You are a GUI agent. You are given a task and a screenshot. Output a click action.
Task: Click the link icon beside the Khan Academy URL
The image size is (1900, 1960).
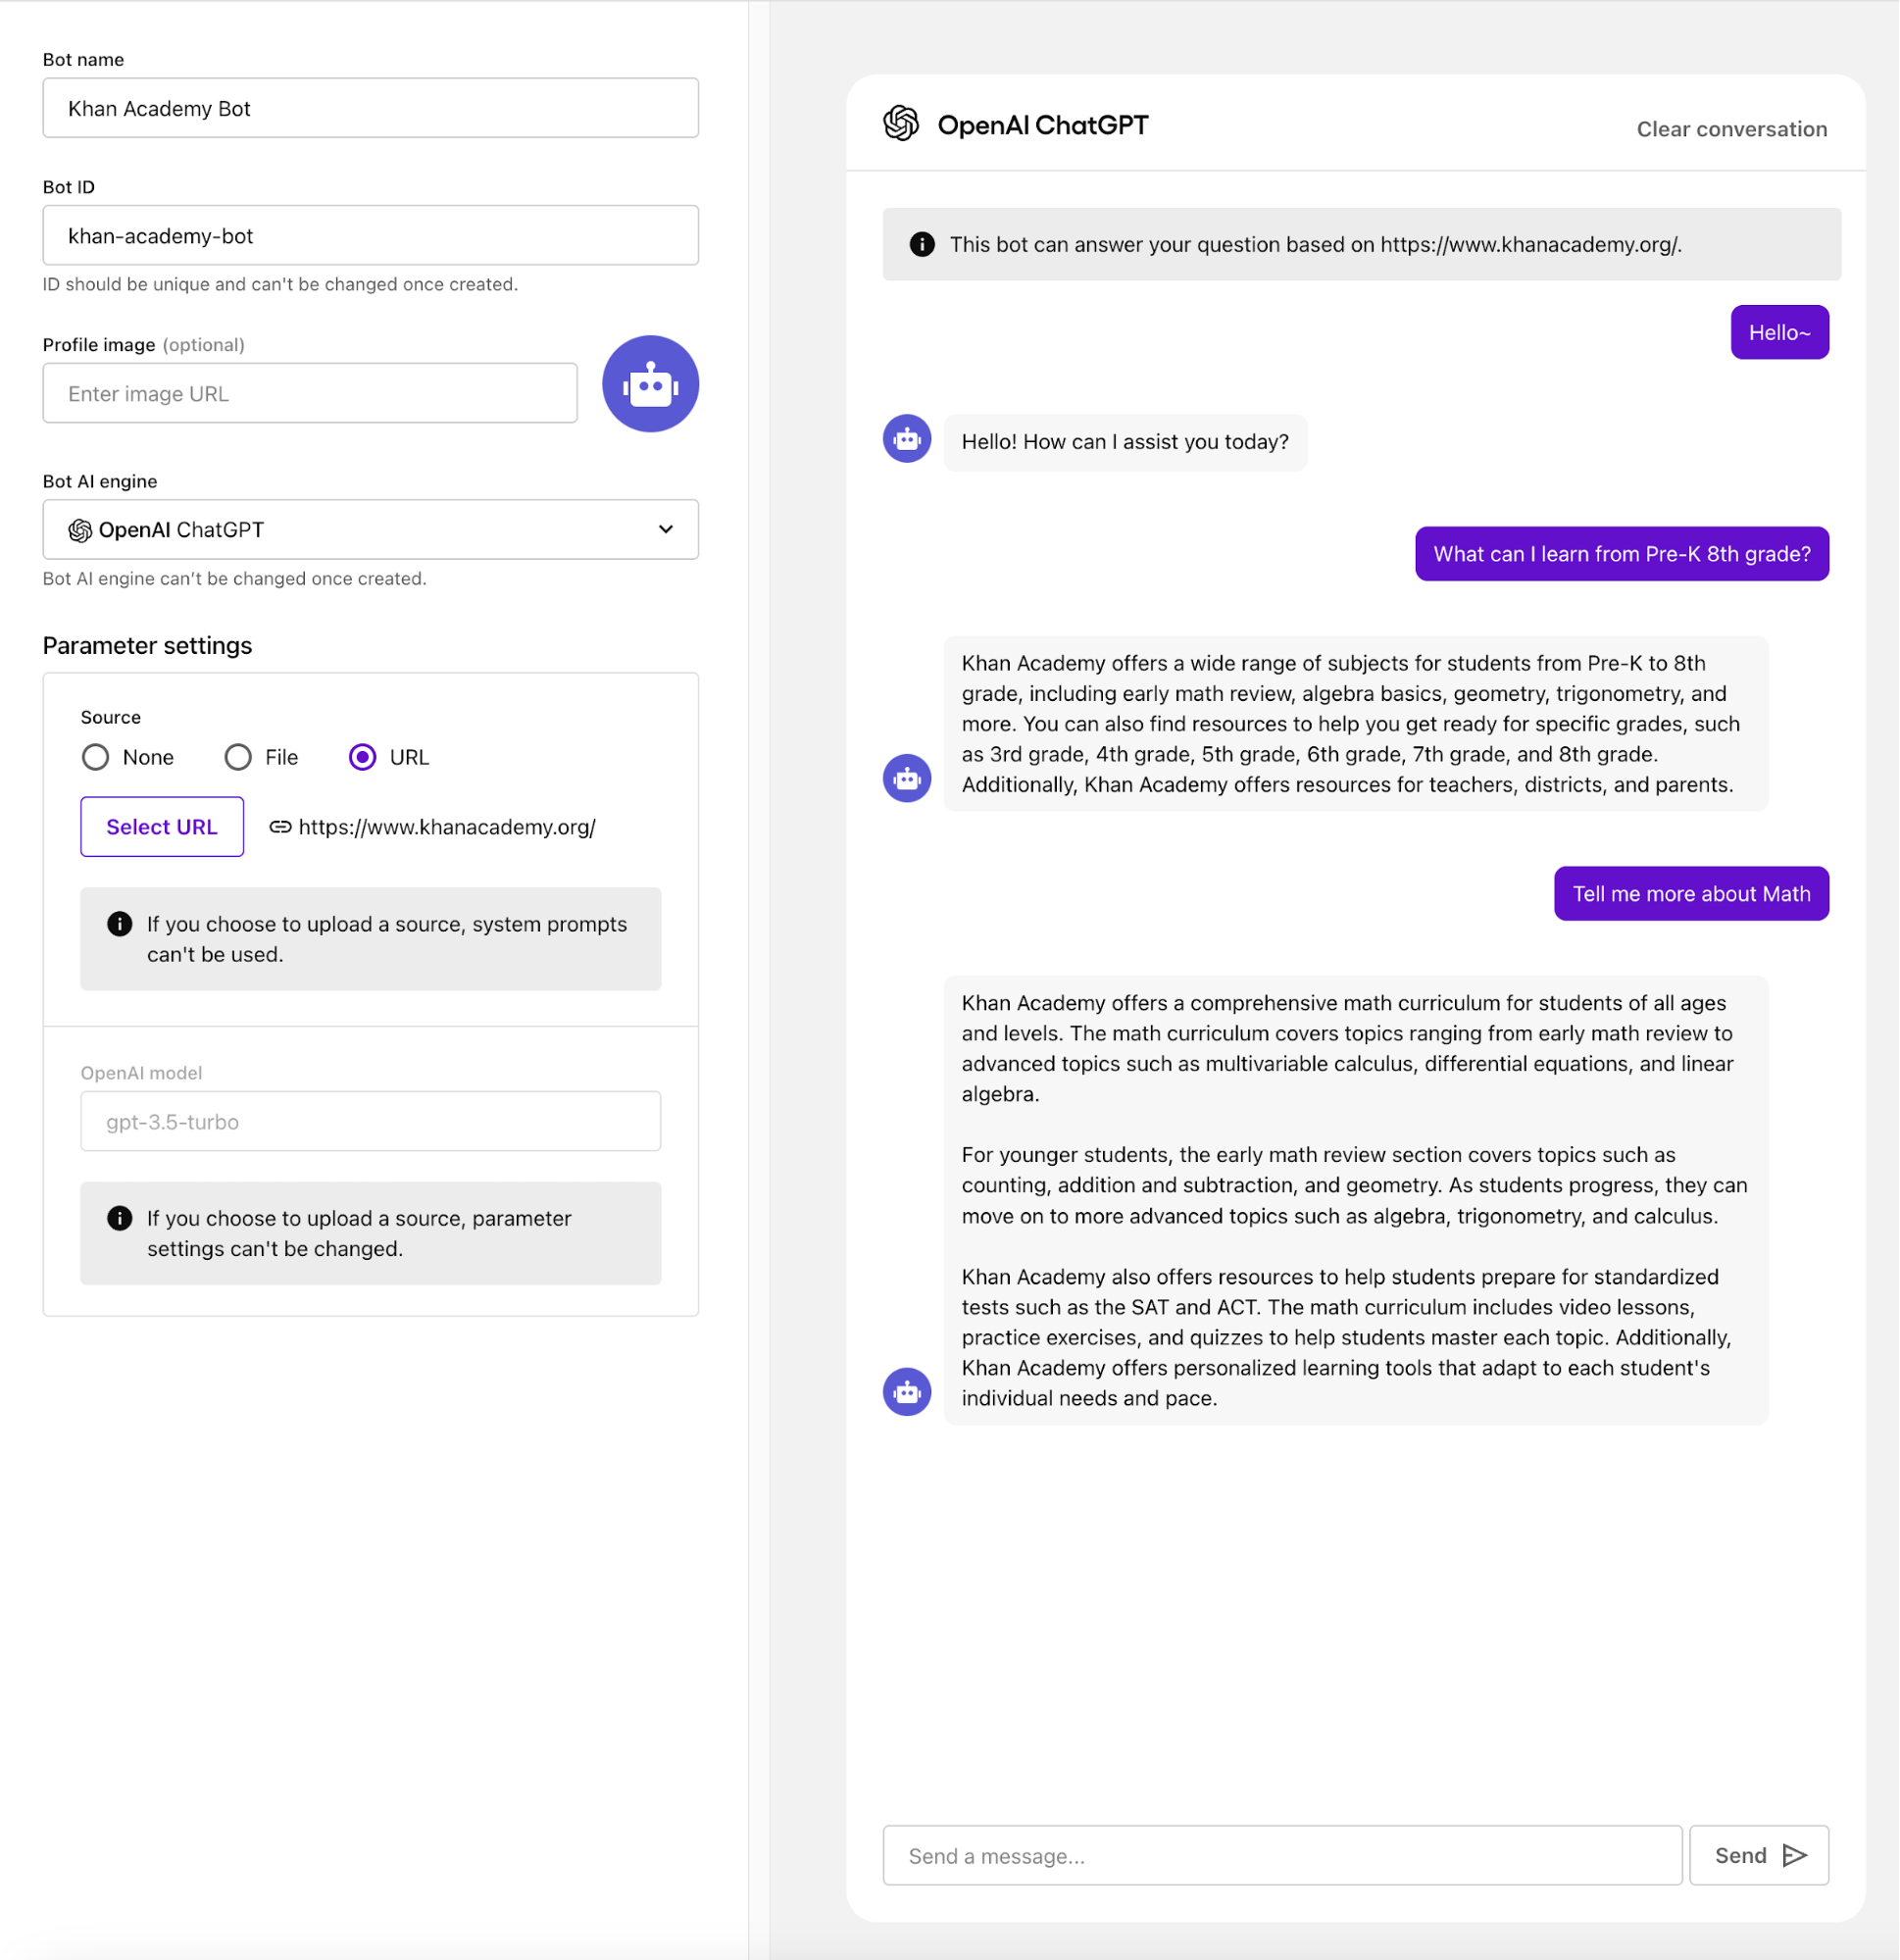[281, 827]
